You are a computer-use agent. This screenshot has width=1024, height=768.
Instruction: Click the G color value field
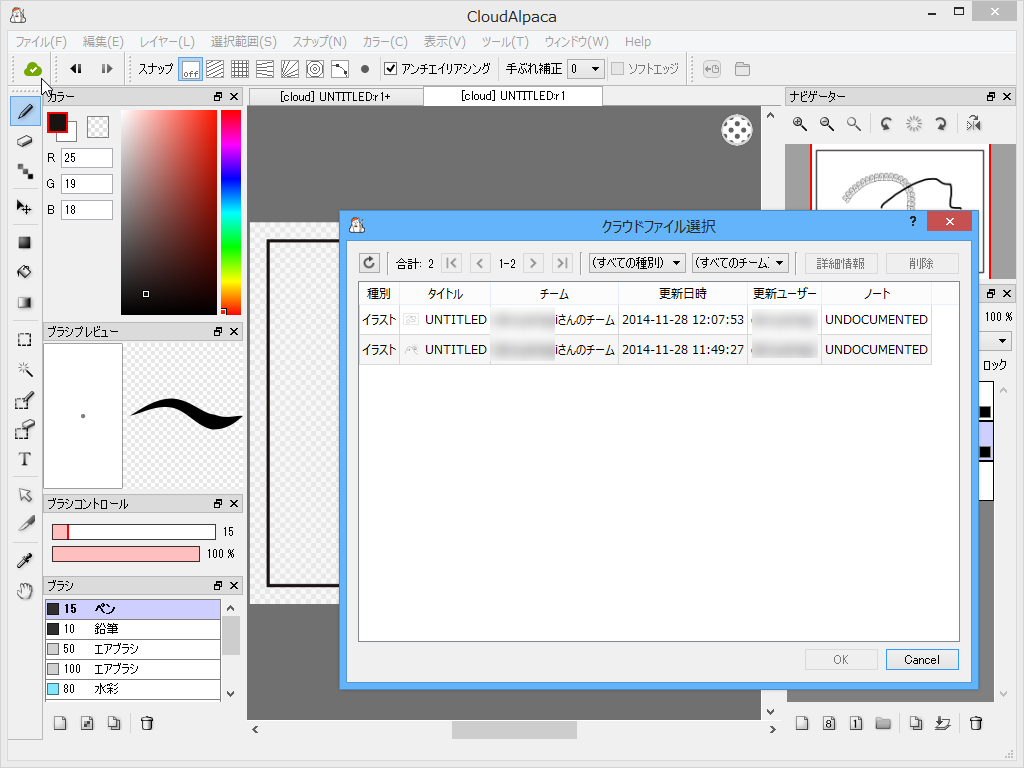click(x=87, y=184)
